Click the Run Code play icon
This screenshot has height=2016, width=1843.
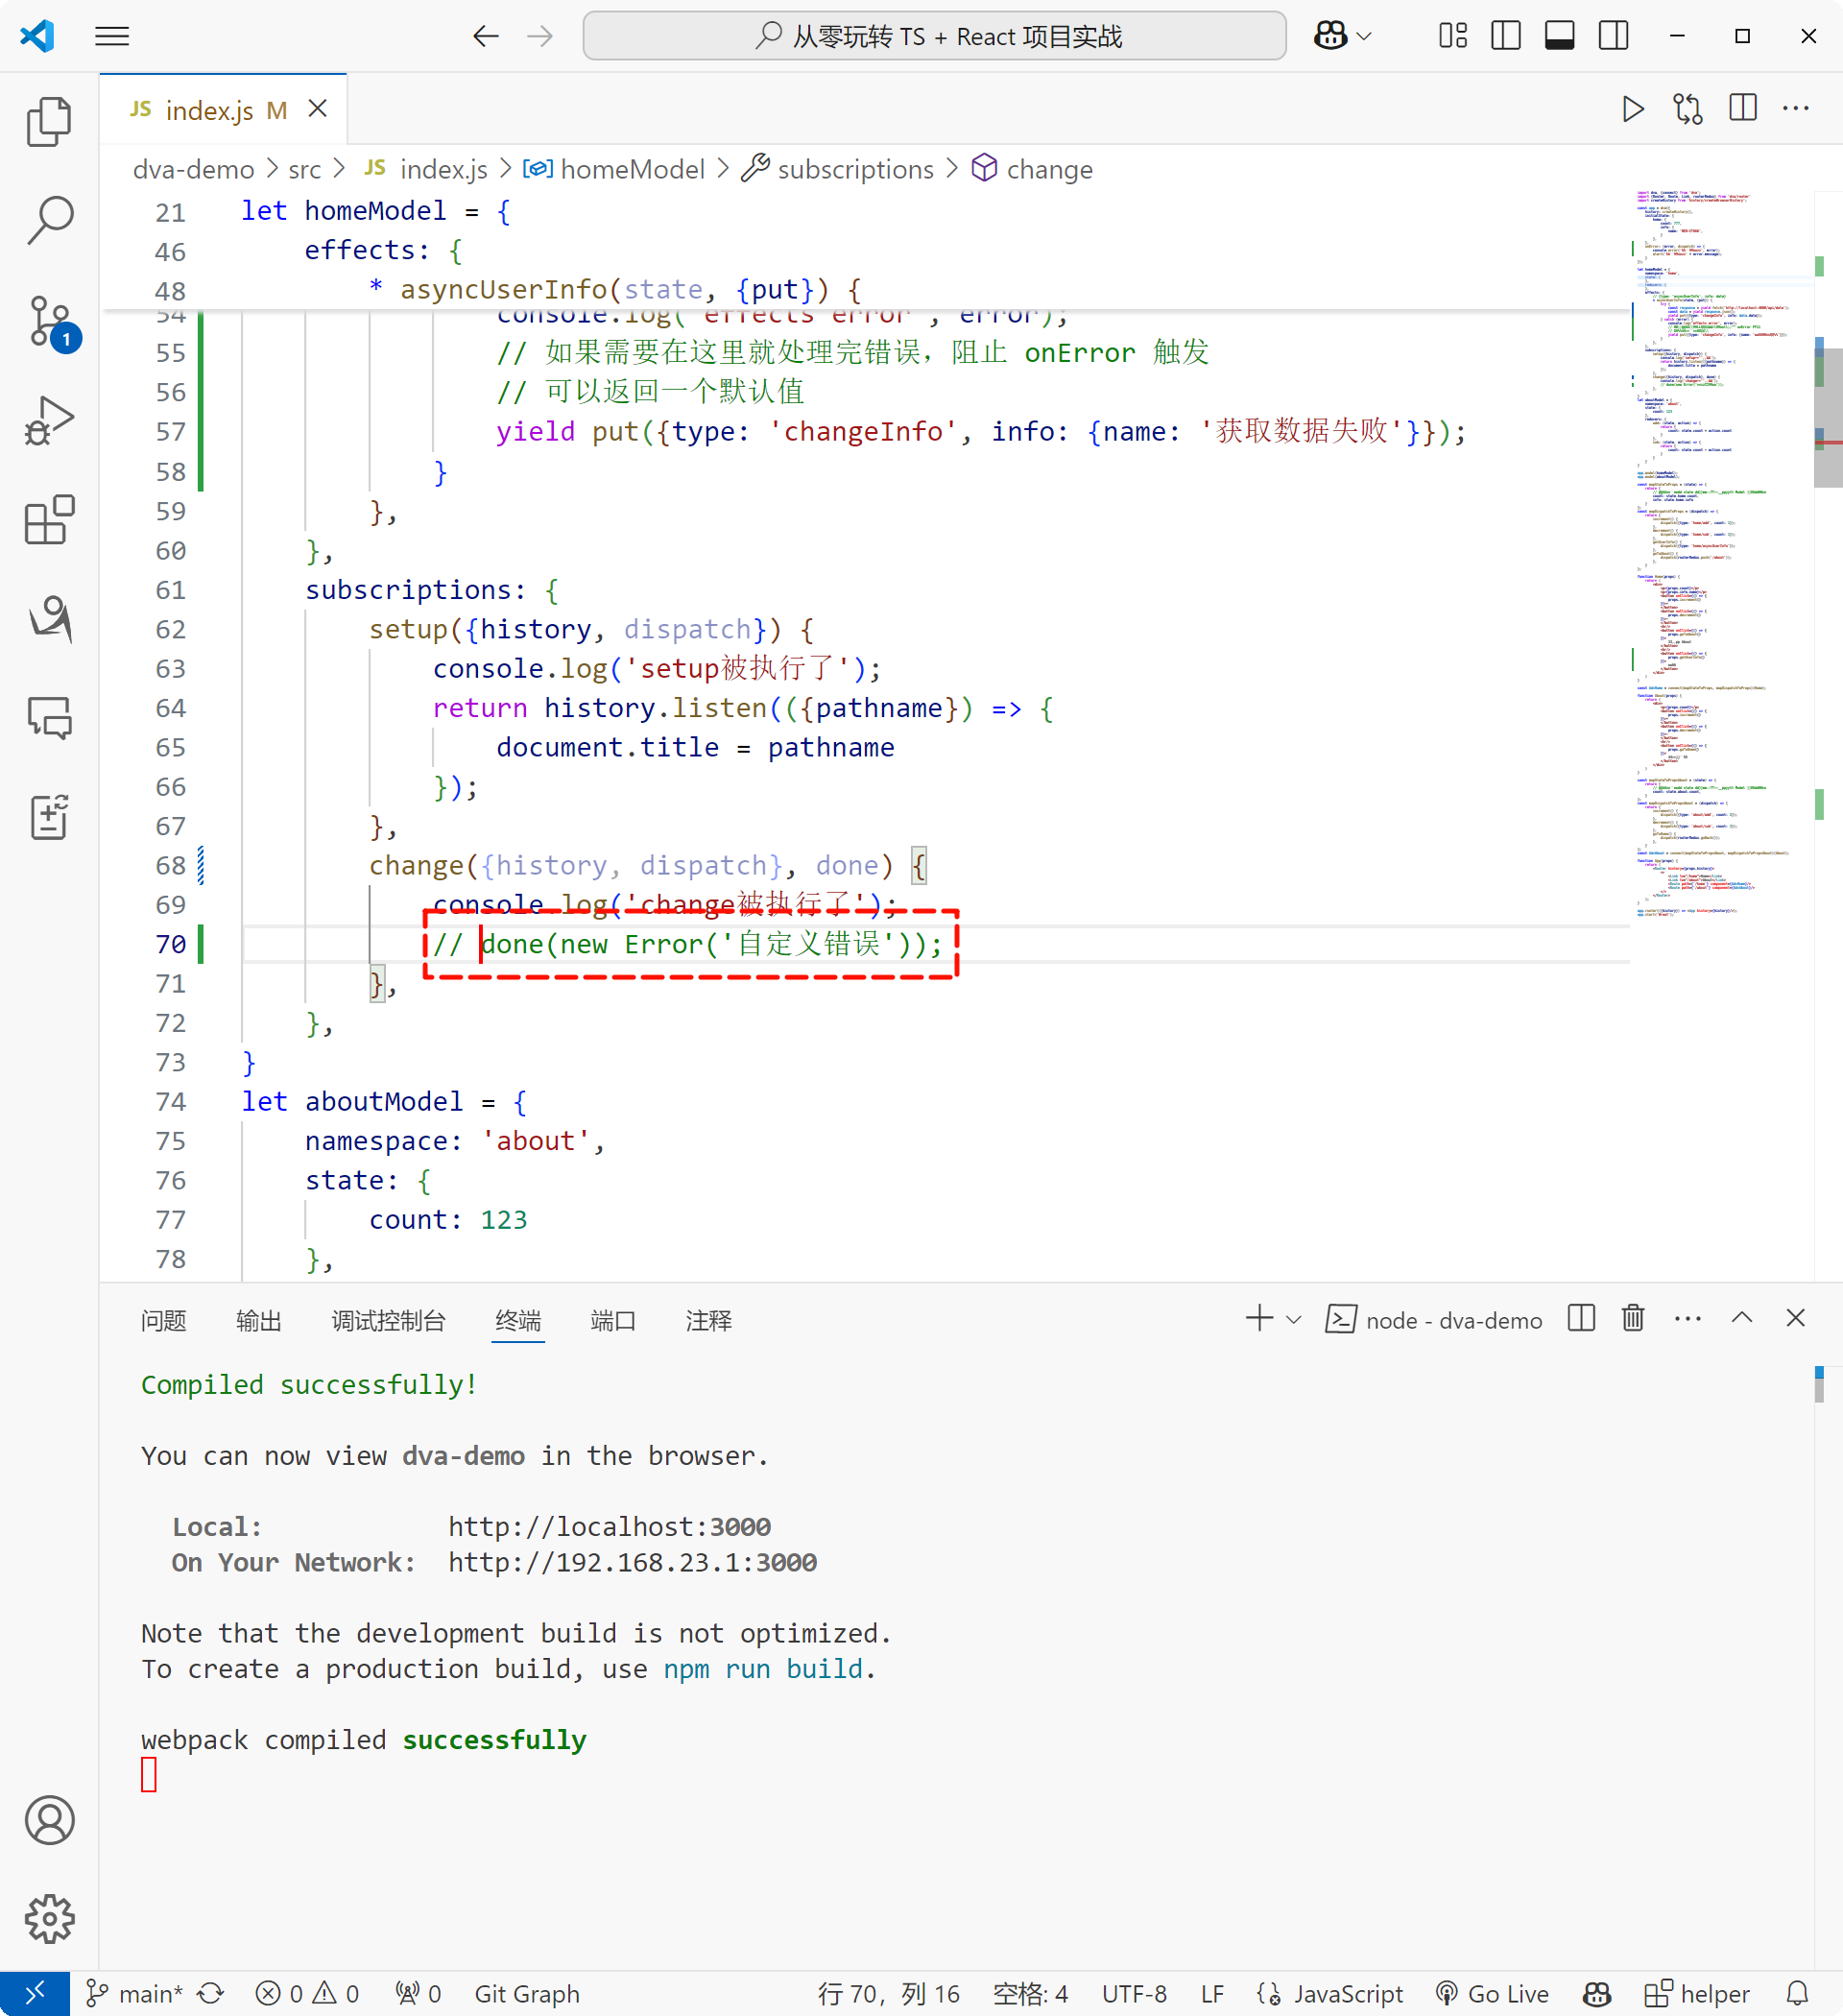tap(1632, 108)
